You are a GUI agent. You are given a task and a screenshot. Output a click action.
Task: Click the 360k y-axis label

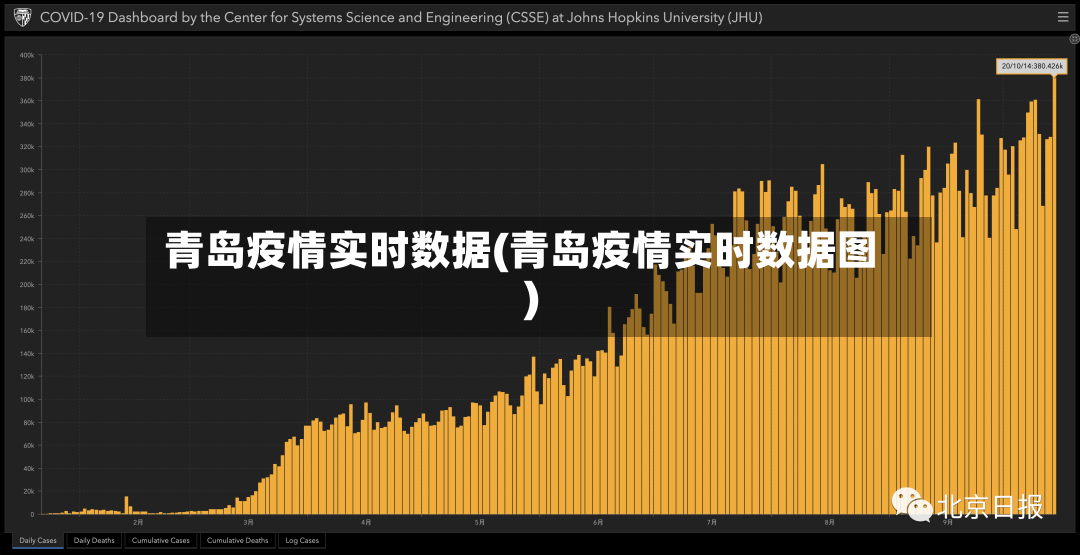pos(27,101)
